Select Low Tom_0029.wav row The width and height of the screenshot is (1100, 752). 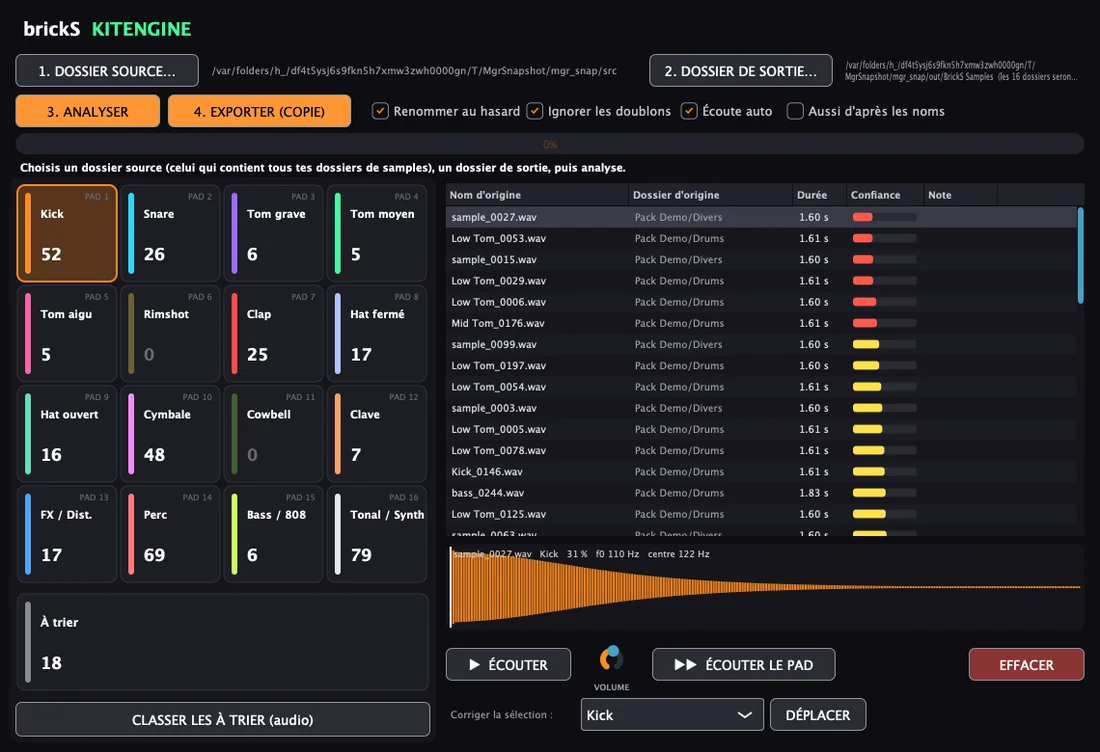click(x=761, y=281)
